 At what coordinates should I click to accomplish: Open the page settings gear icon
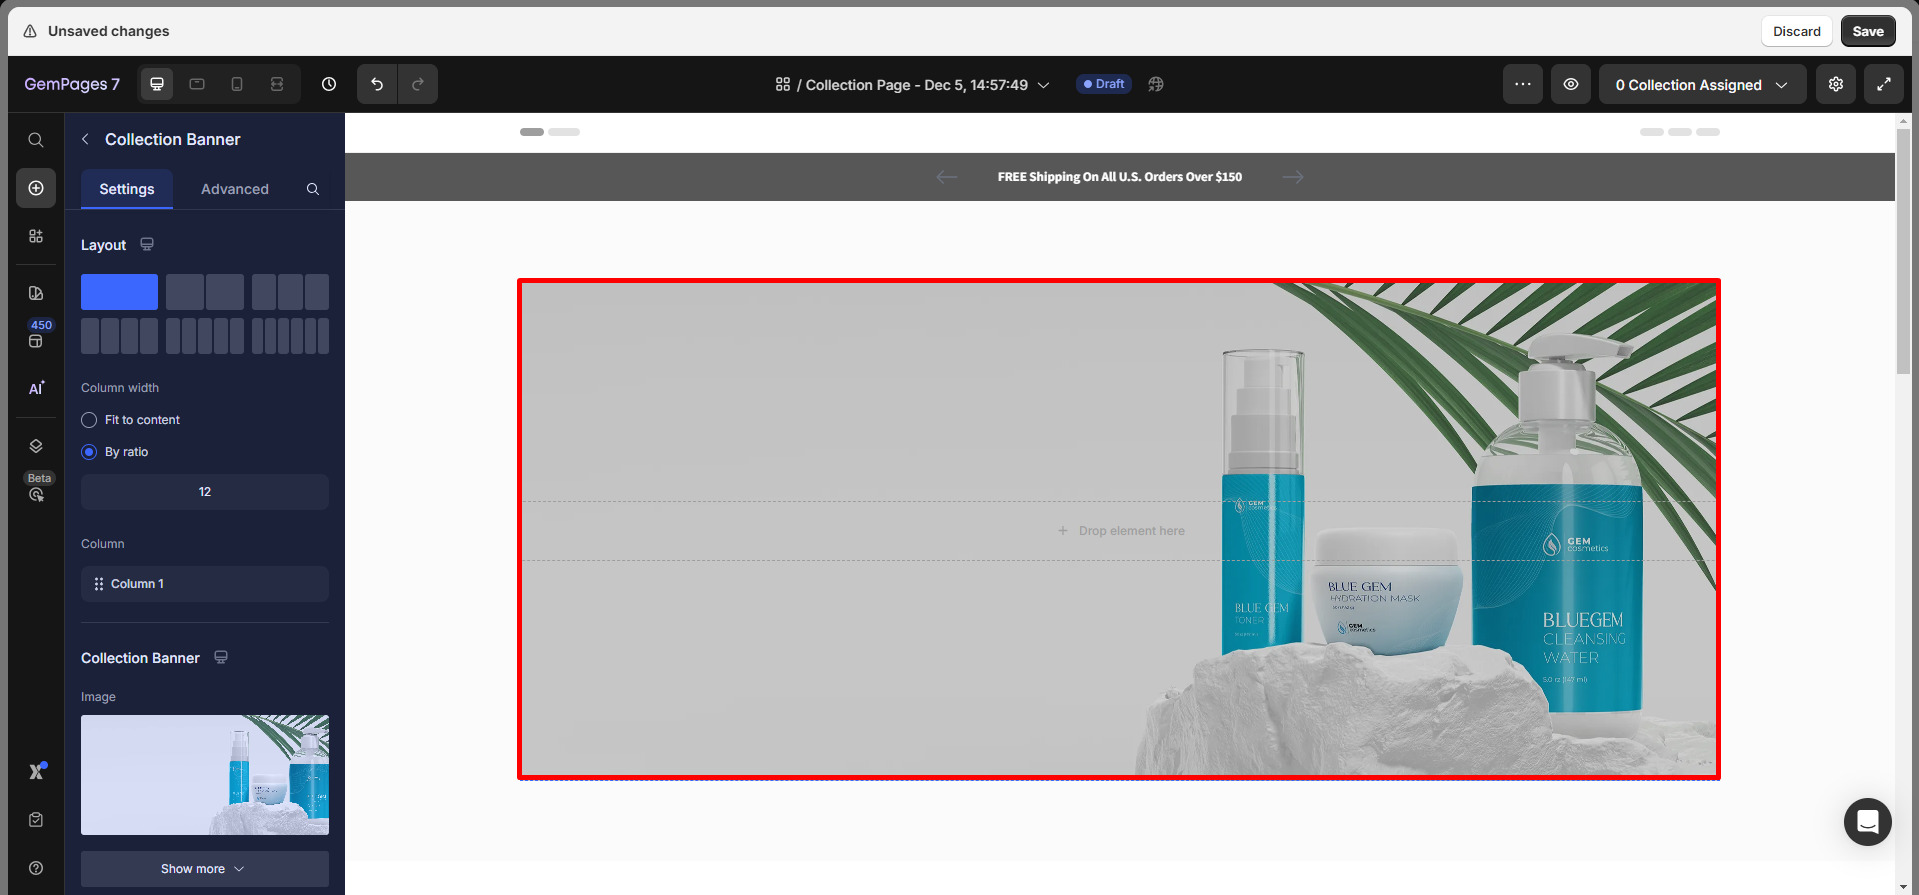click(1836, 84)
